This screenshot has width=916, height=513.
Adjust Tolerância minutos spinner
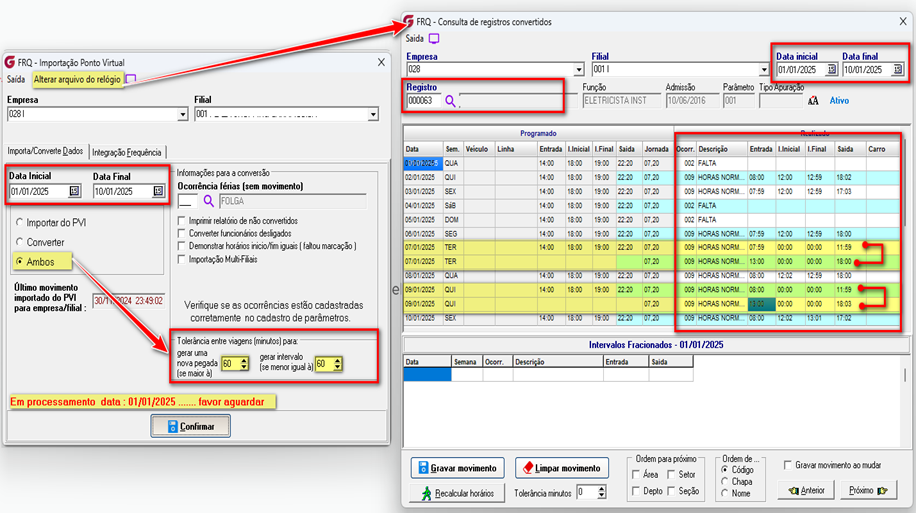[x=601, y=493]
